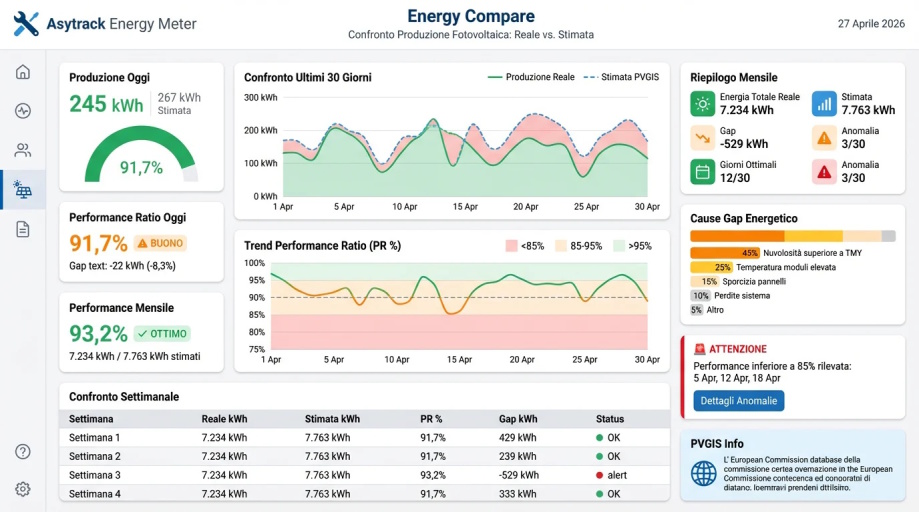Click the Energia Totale Reale sun icon
Screen dimensions: 919x512
point(702,104)
